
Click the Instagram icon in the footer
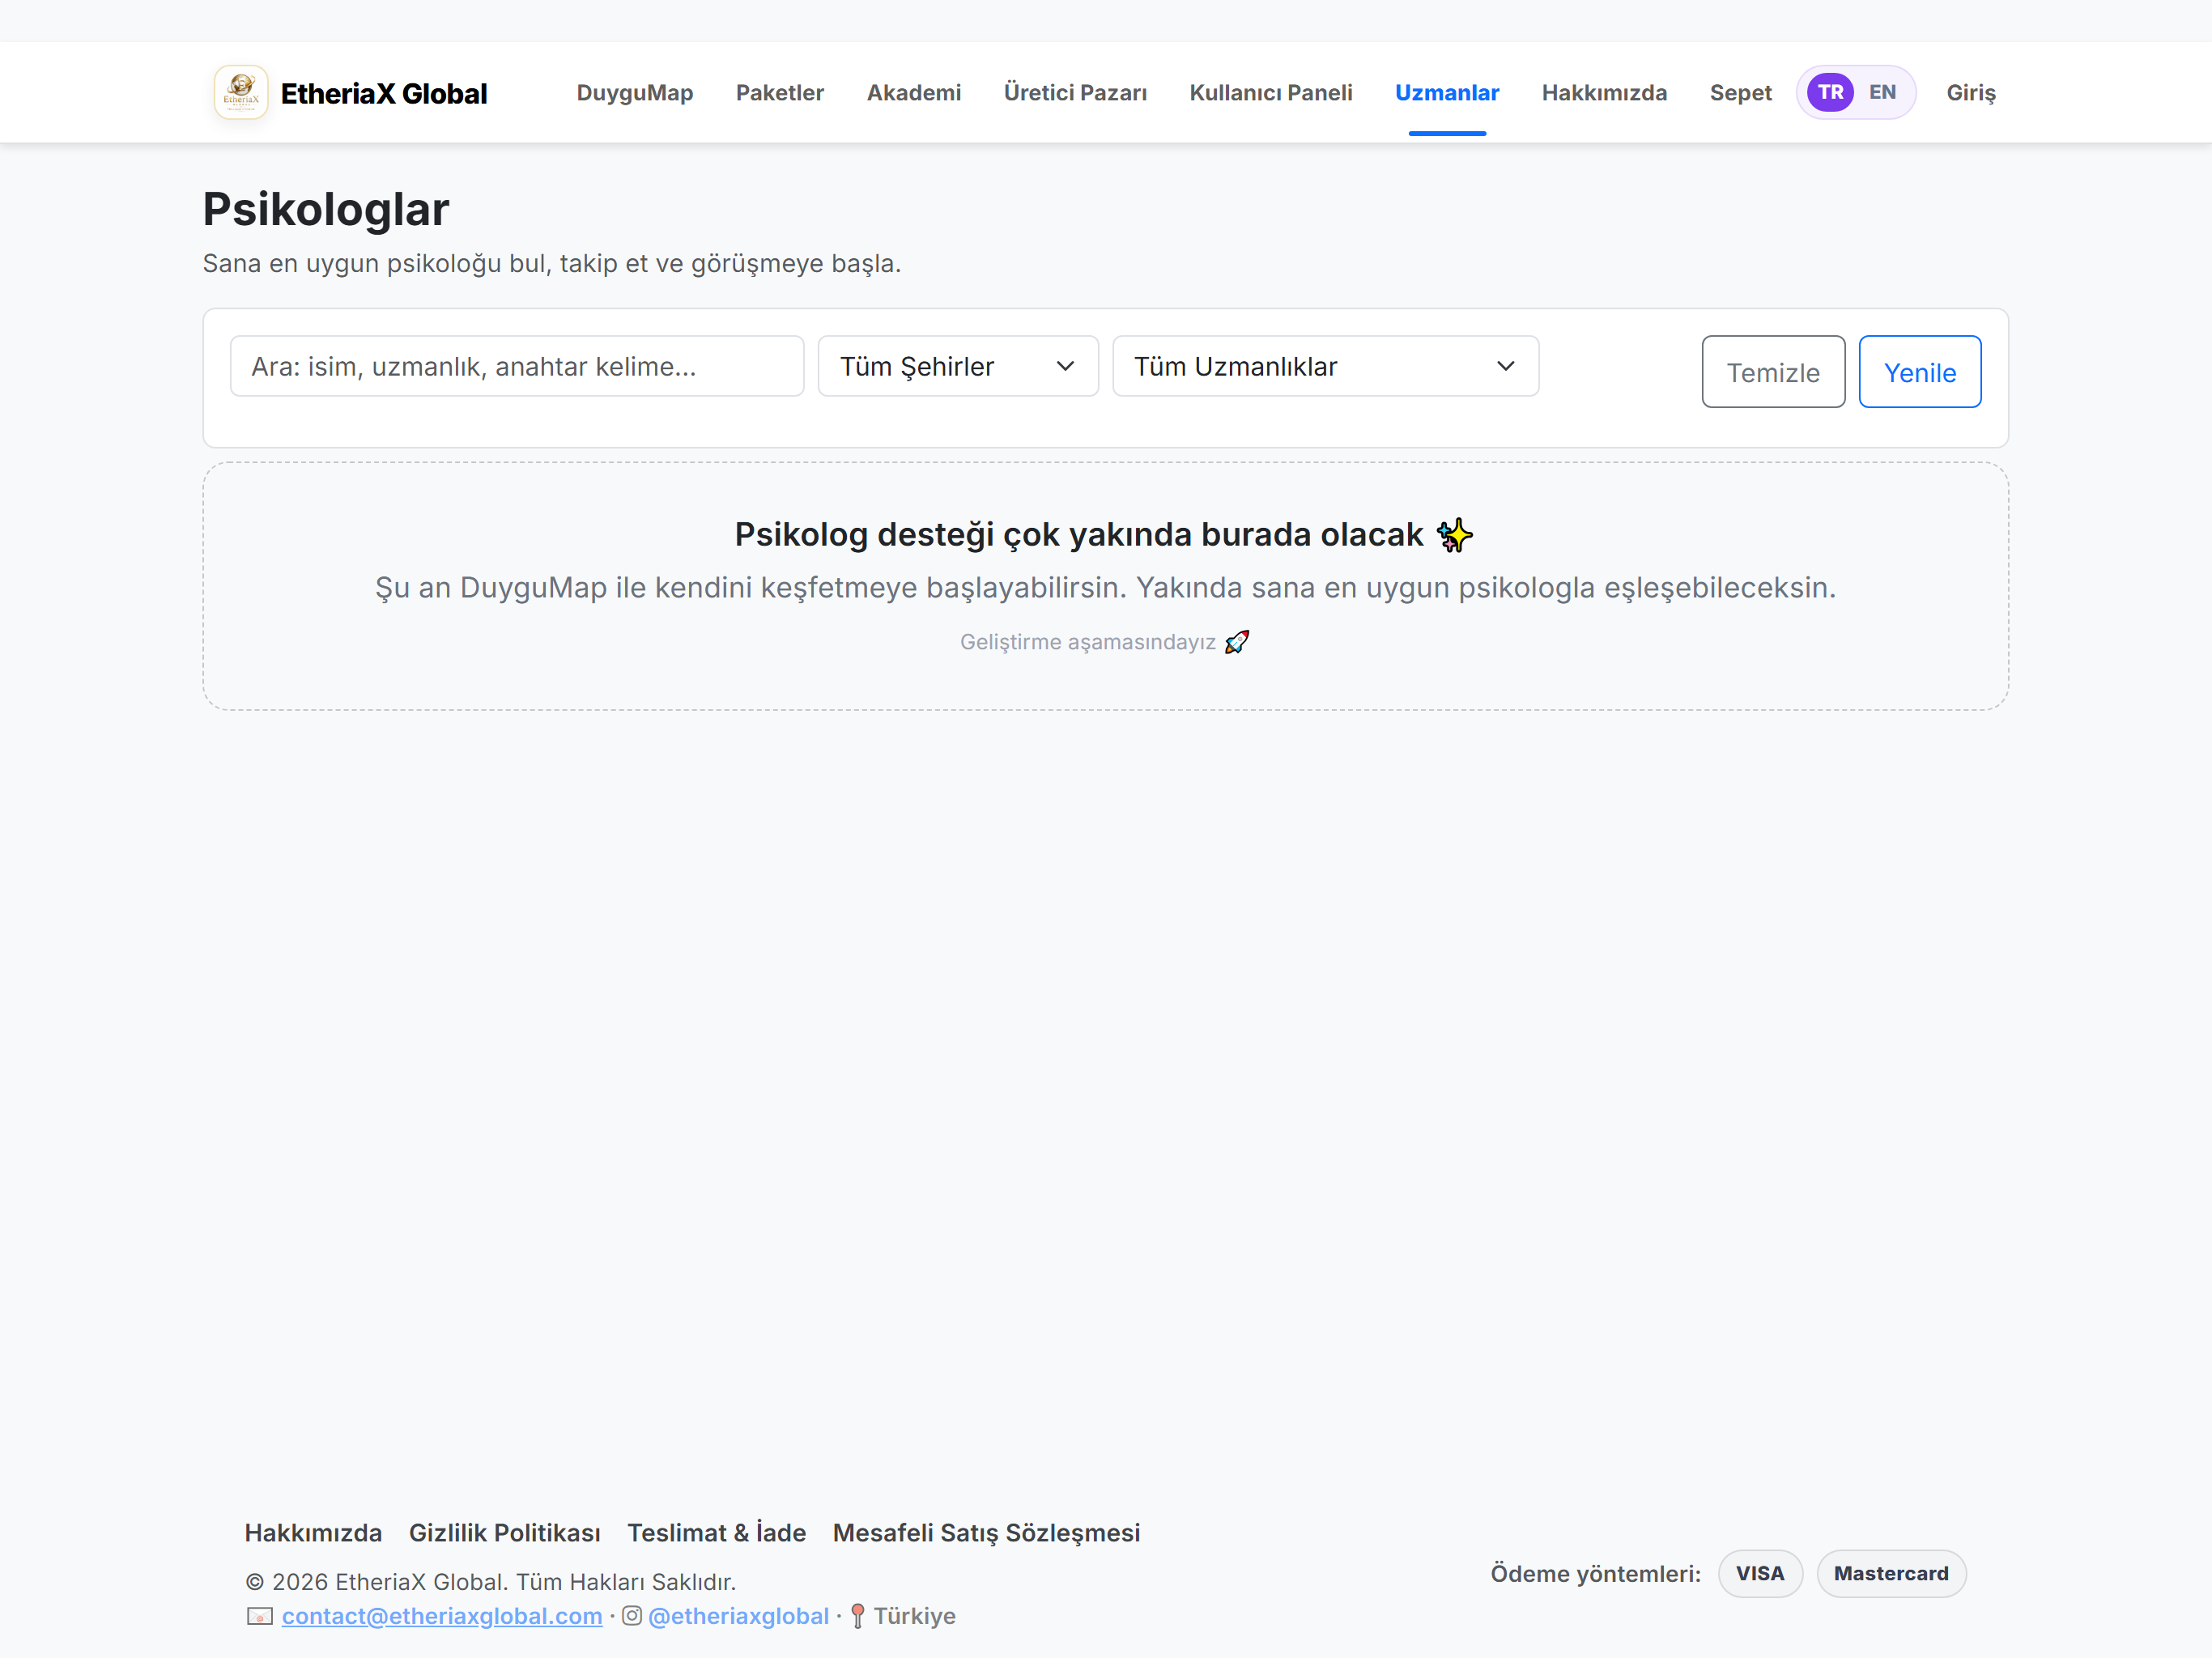click(x=632, y=1615)
